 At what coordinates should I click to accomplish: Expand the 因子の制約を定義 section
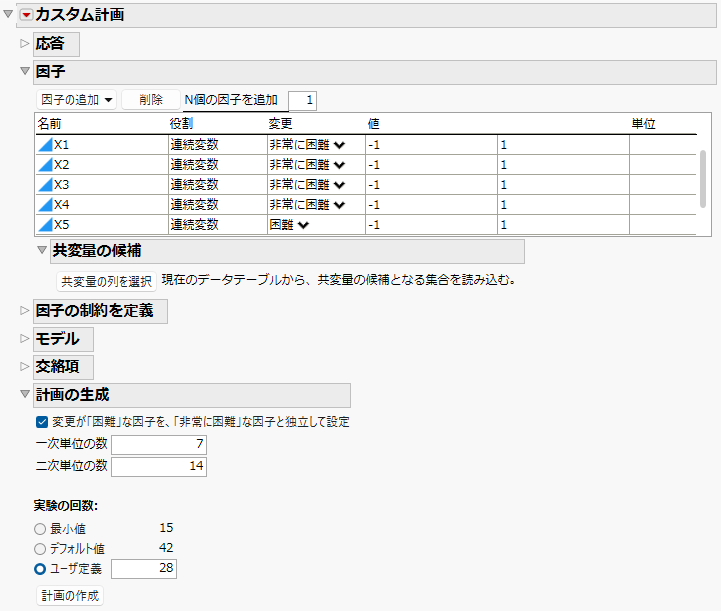[x=25, y=311]
